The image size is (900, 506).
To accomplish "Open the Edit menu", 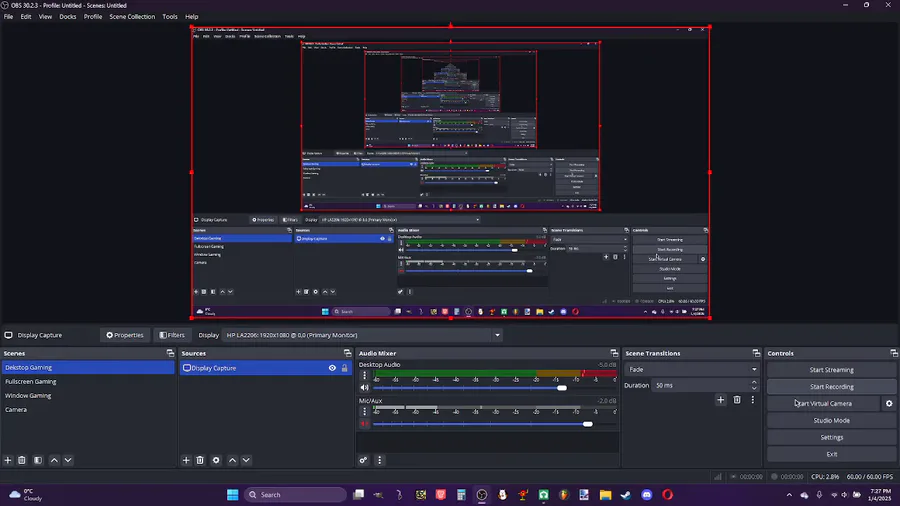I will (x=26, y=17).
